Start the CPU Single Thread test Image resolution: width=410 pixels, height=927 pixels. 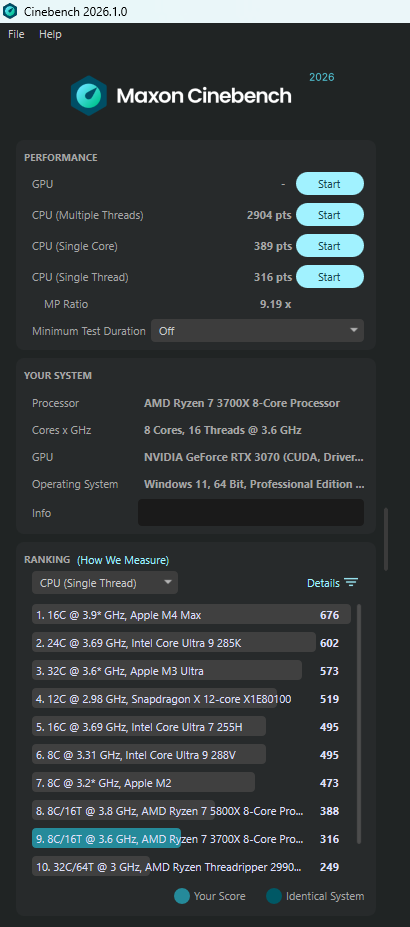coord(330,277)
